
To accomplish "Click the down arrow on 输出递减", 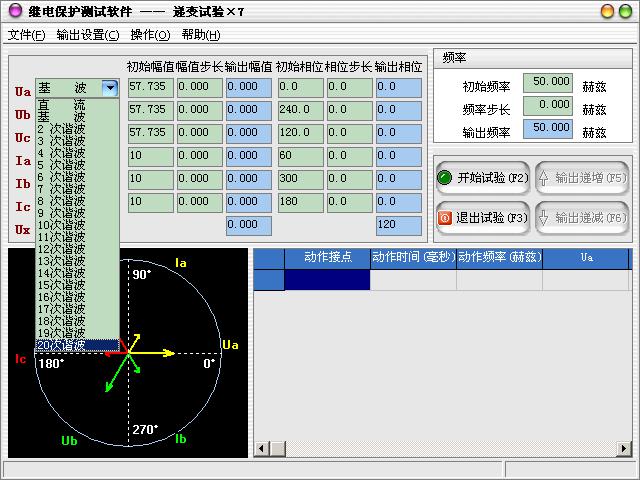I will (x=544, y=217).
